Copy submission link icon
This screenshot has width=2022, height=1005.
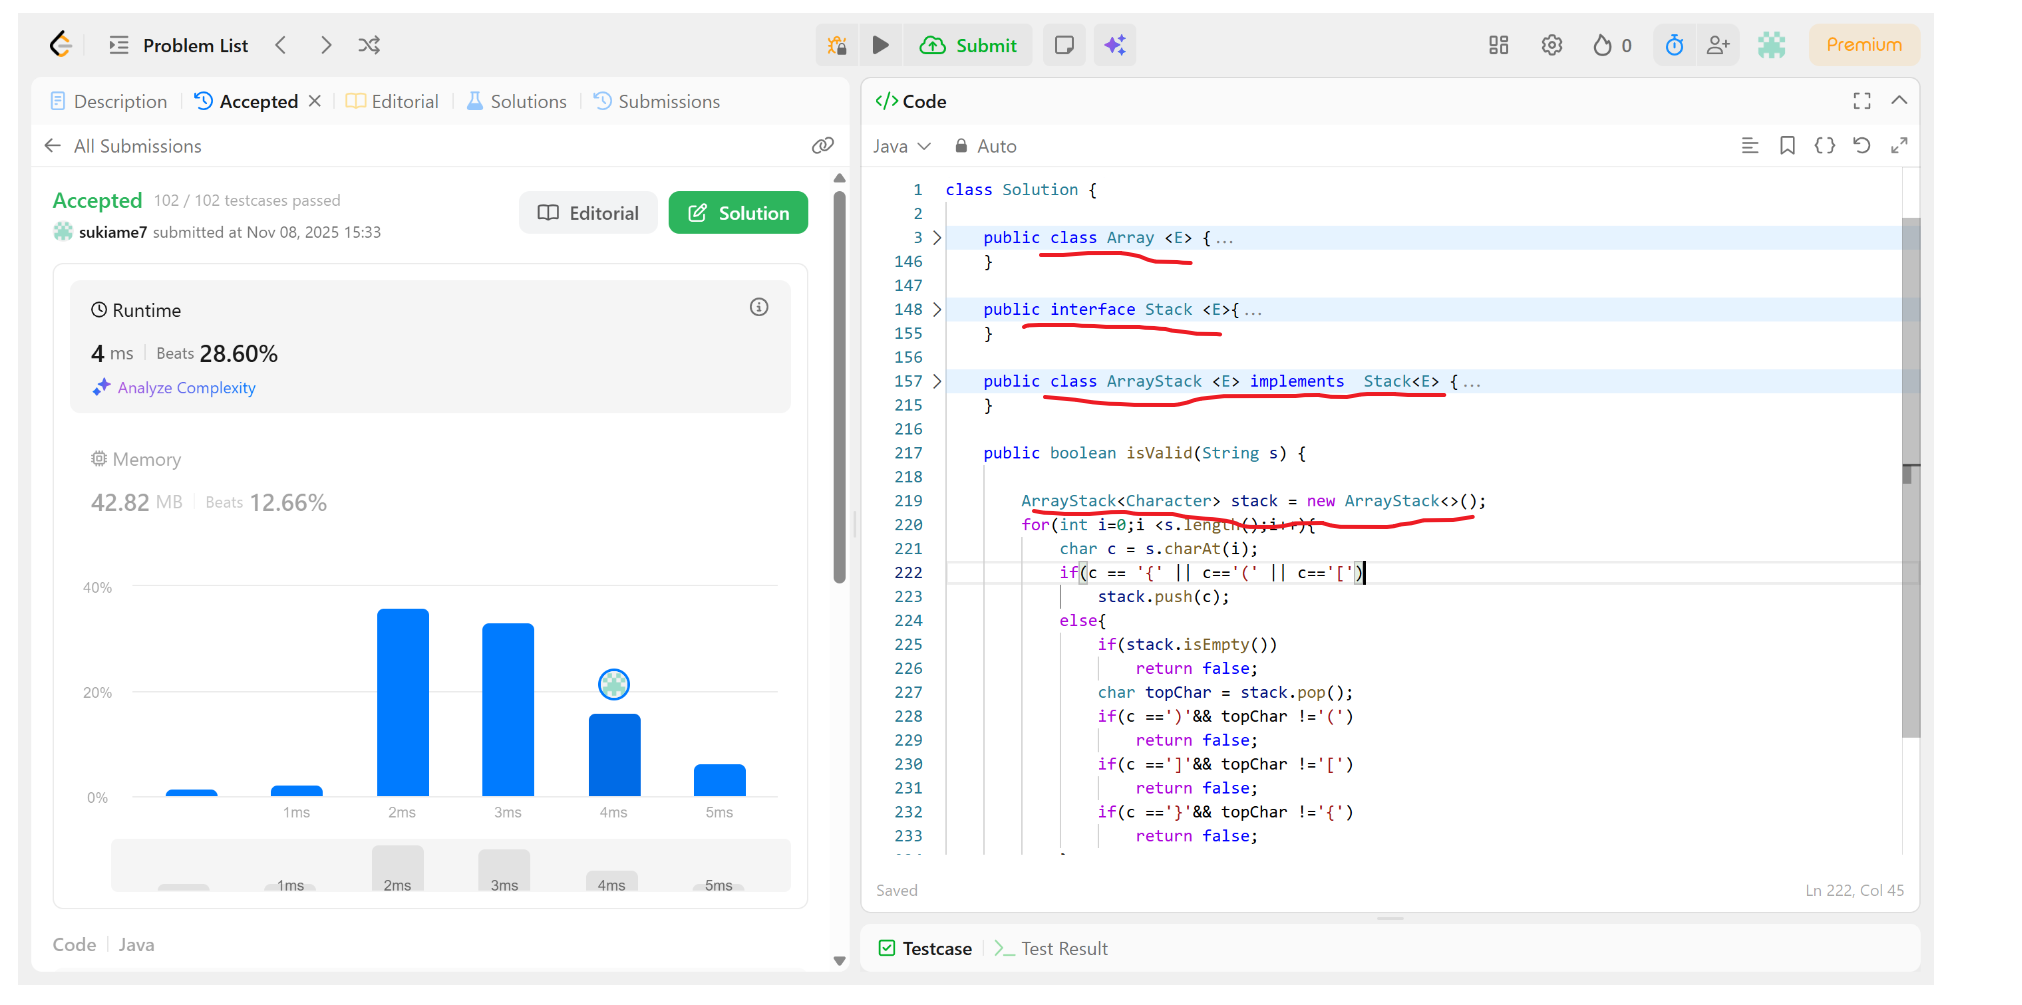click(x=822, y=146)
